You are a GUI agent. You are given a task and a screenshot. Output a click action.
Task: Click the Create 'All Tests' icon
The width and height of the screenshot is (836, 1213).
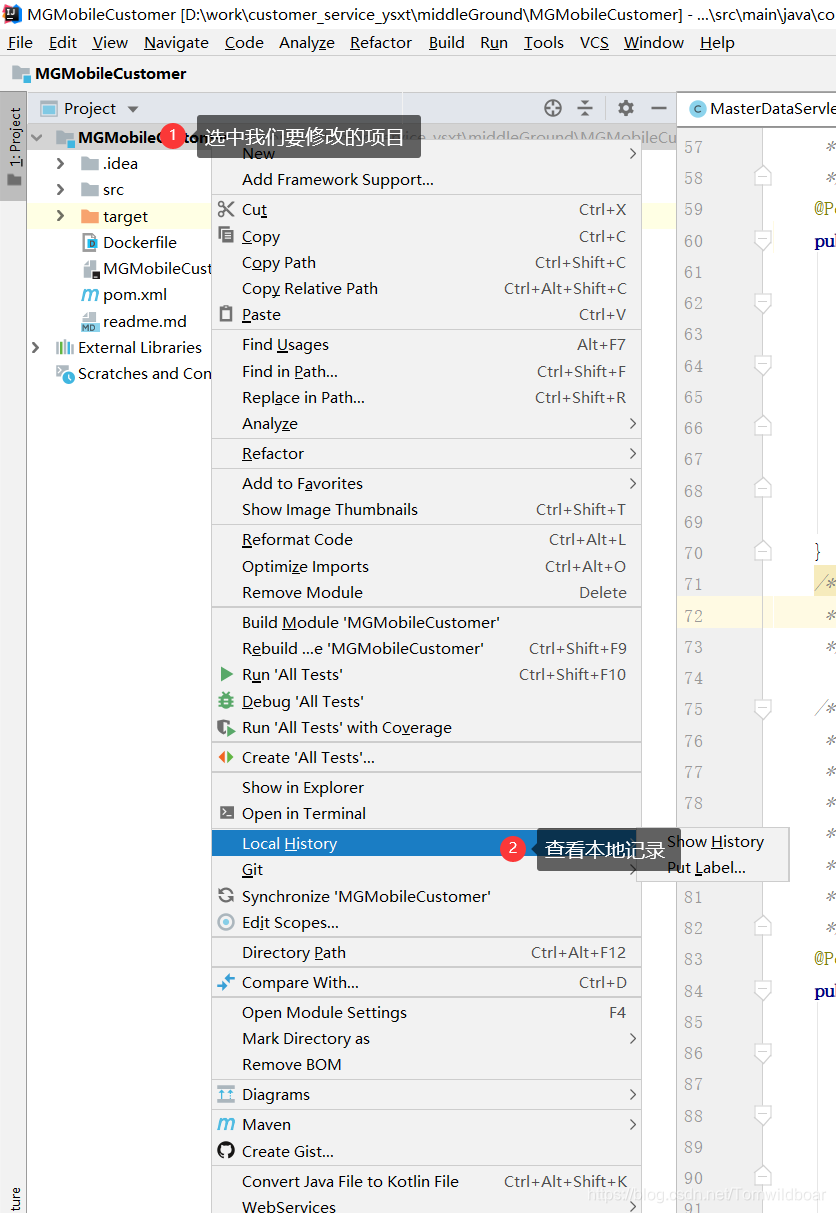pyautogui.click(x=226, y=757)
